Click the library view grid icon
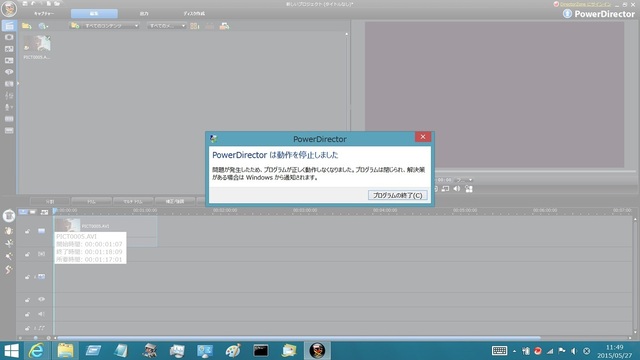 pos(195,26)
